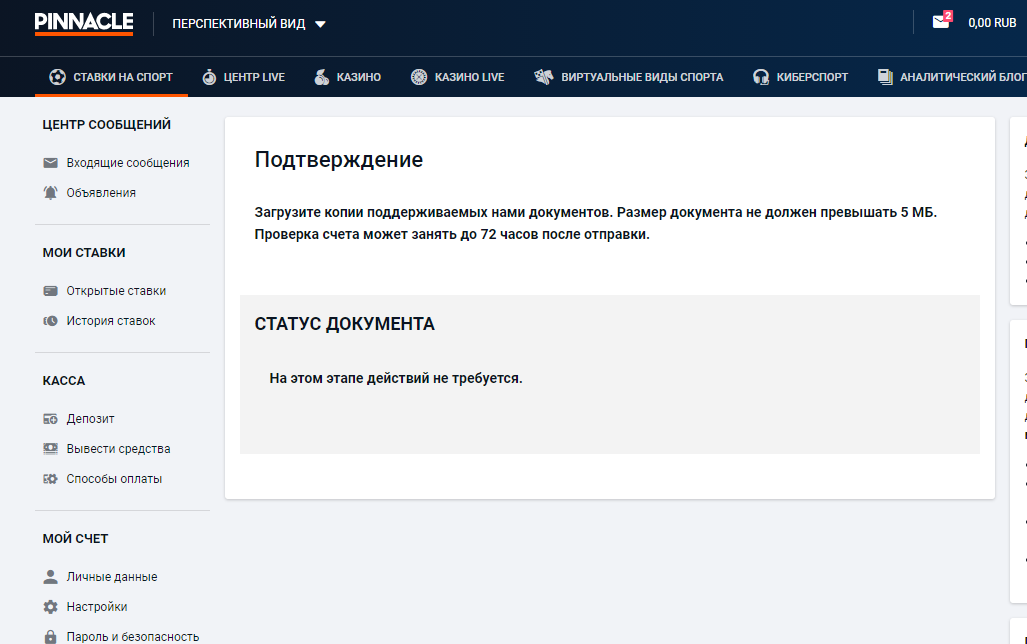Screen dimensions: 1027x644
Task: Select the Ставки на спорт tab
Action: pyautogui.click(x=111, y=77)
